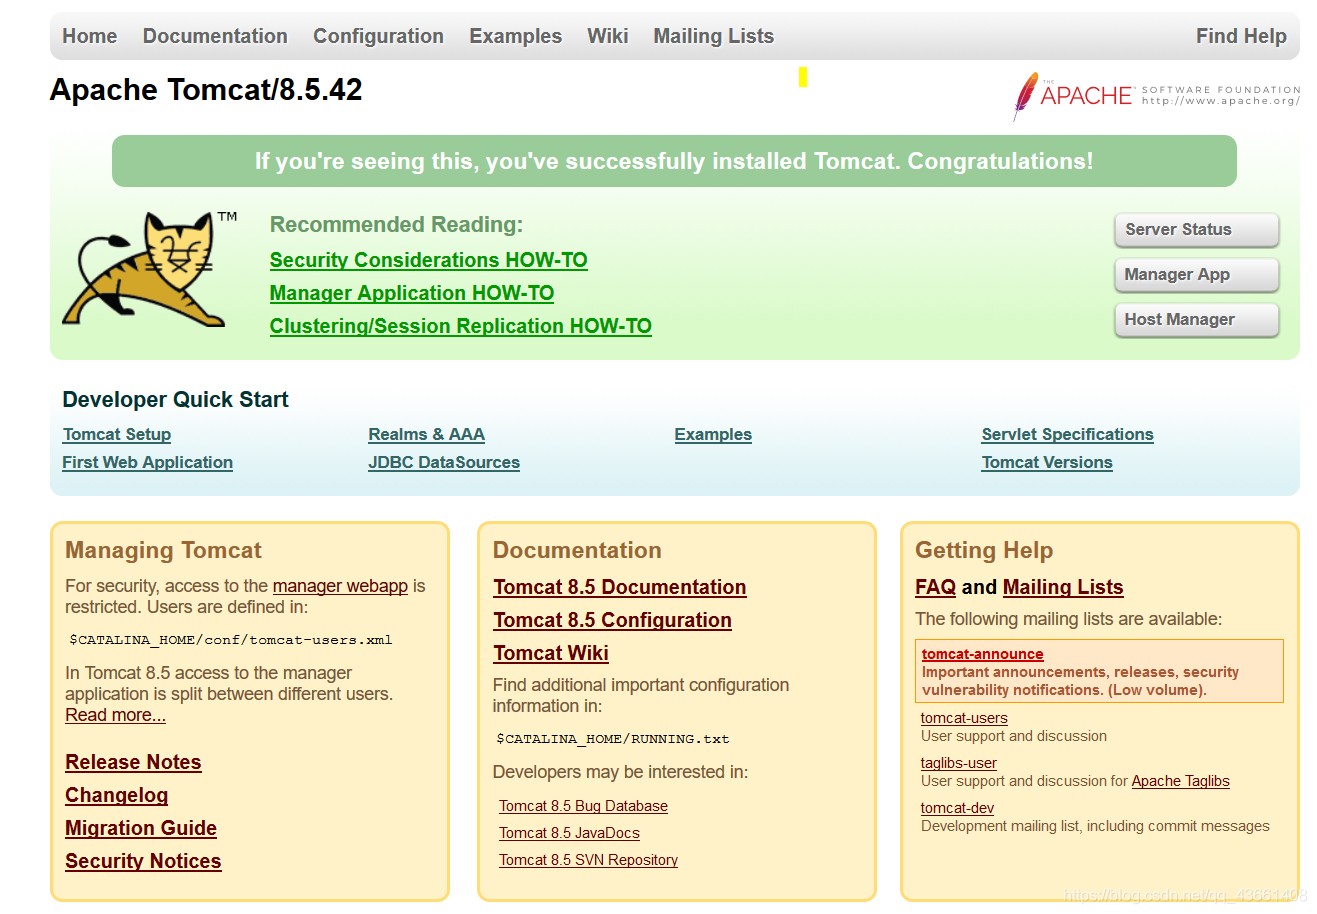Screen dimensions: 1317x914
Task: Open Release Notes link
Action: [134, 762]
